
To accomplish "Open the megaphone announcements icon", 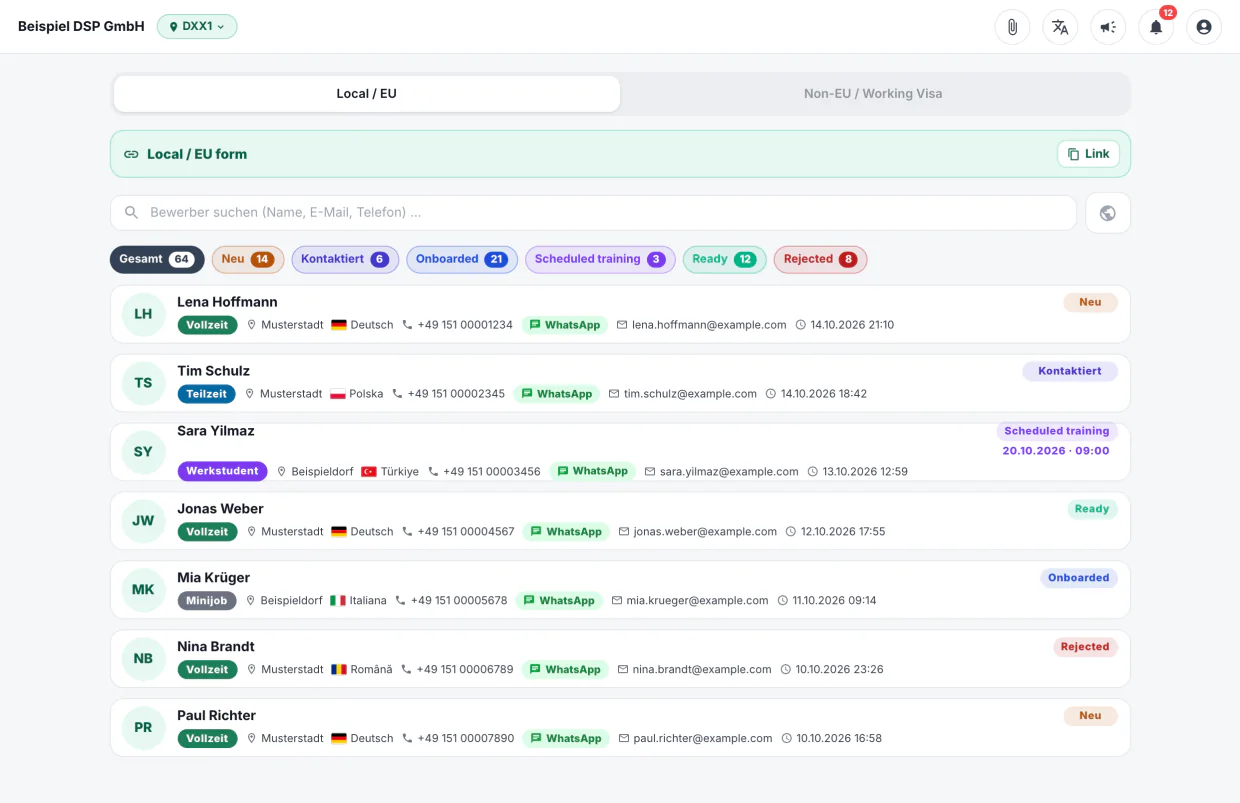I will pos(1108,27).
